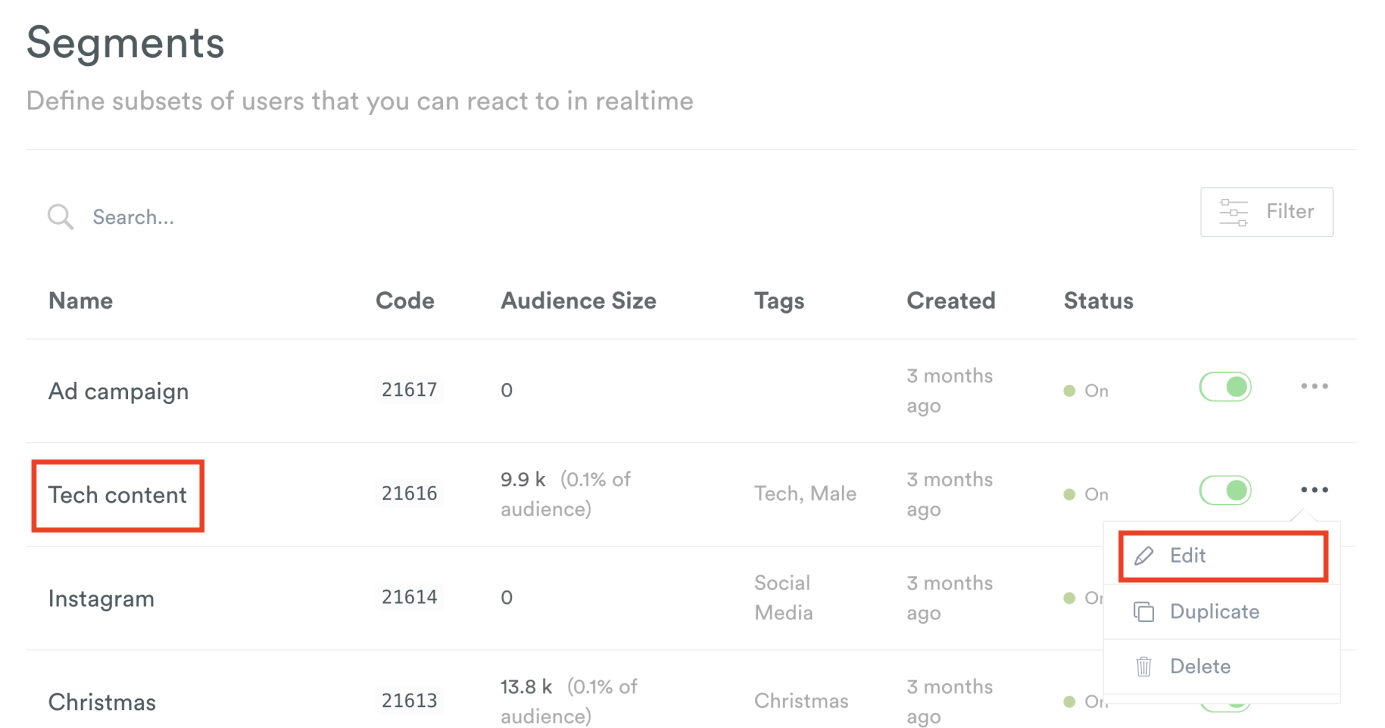Select code 21614
This screenshot has width=1385, height=728.
click(409, 597)
